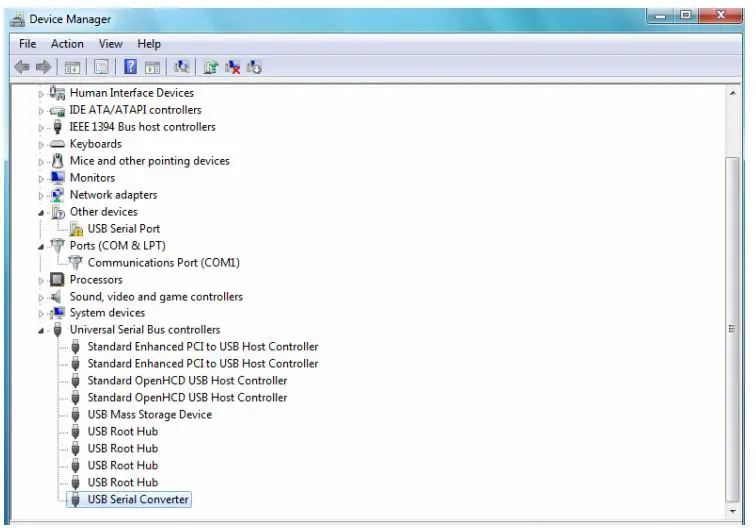Click the blue Help question mark icon

coord(130,67)
